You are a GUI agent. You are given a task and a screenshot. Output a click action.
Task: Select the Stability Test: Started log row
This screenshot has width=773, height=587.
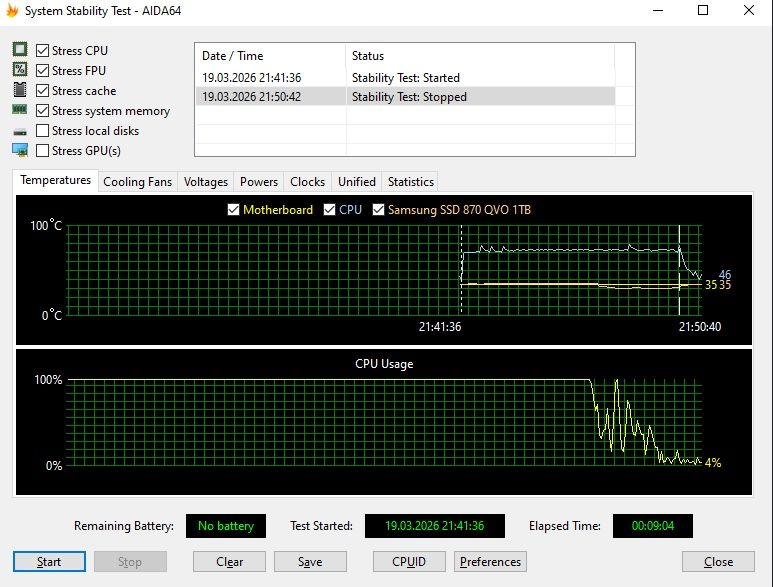(406, 78)
